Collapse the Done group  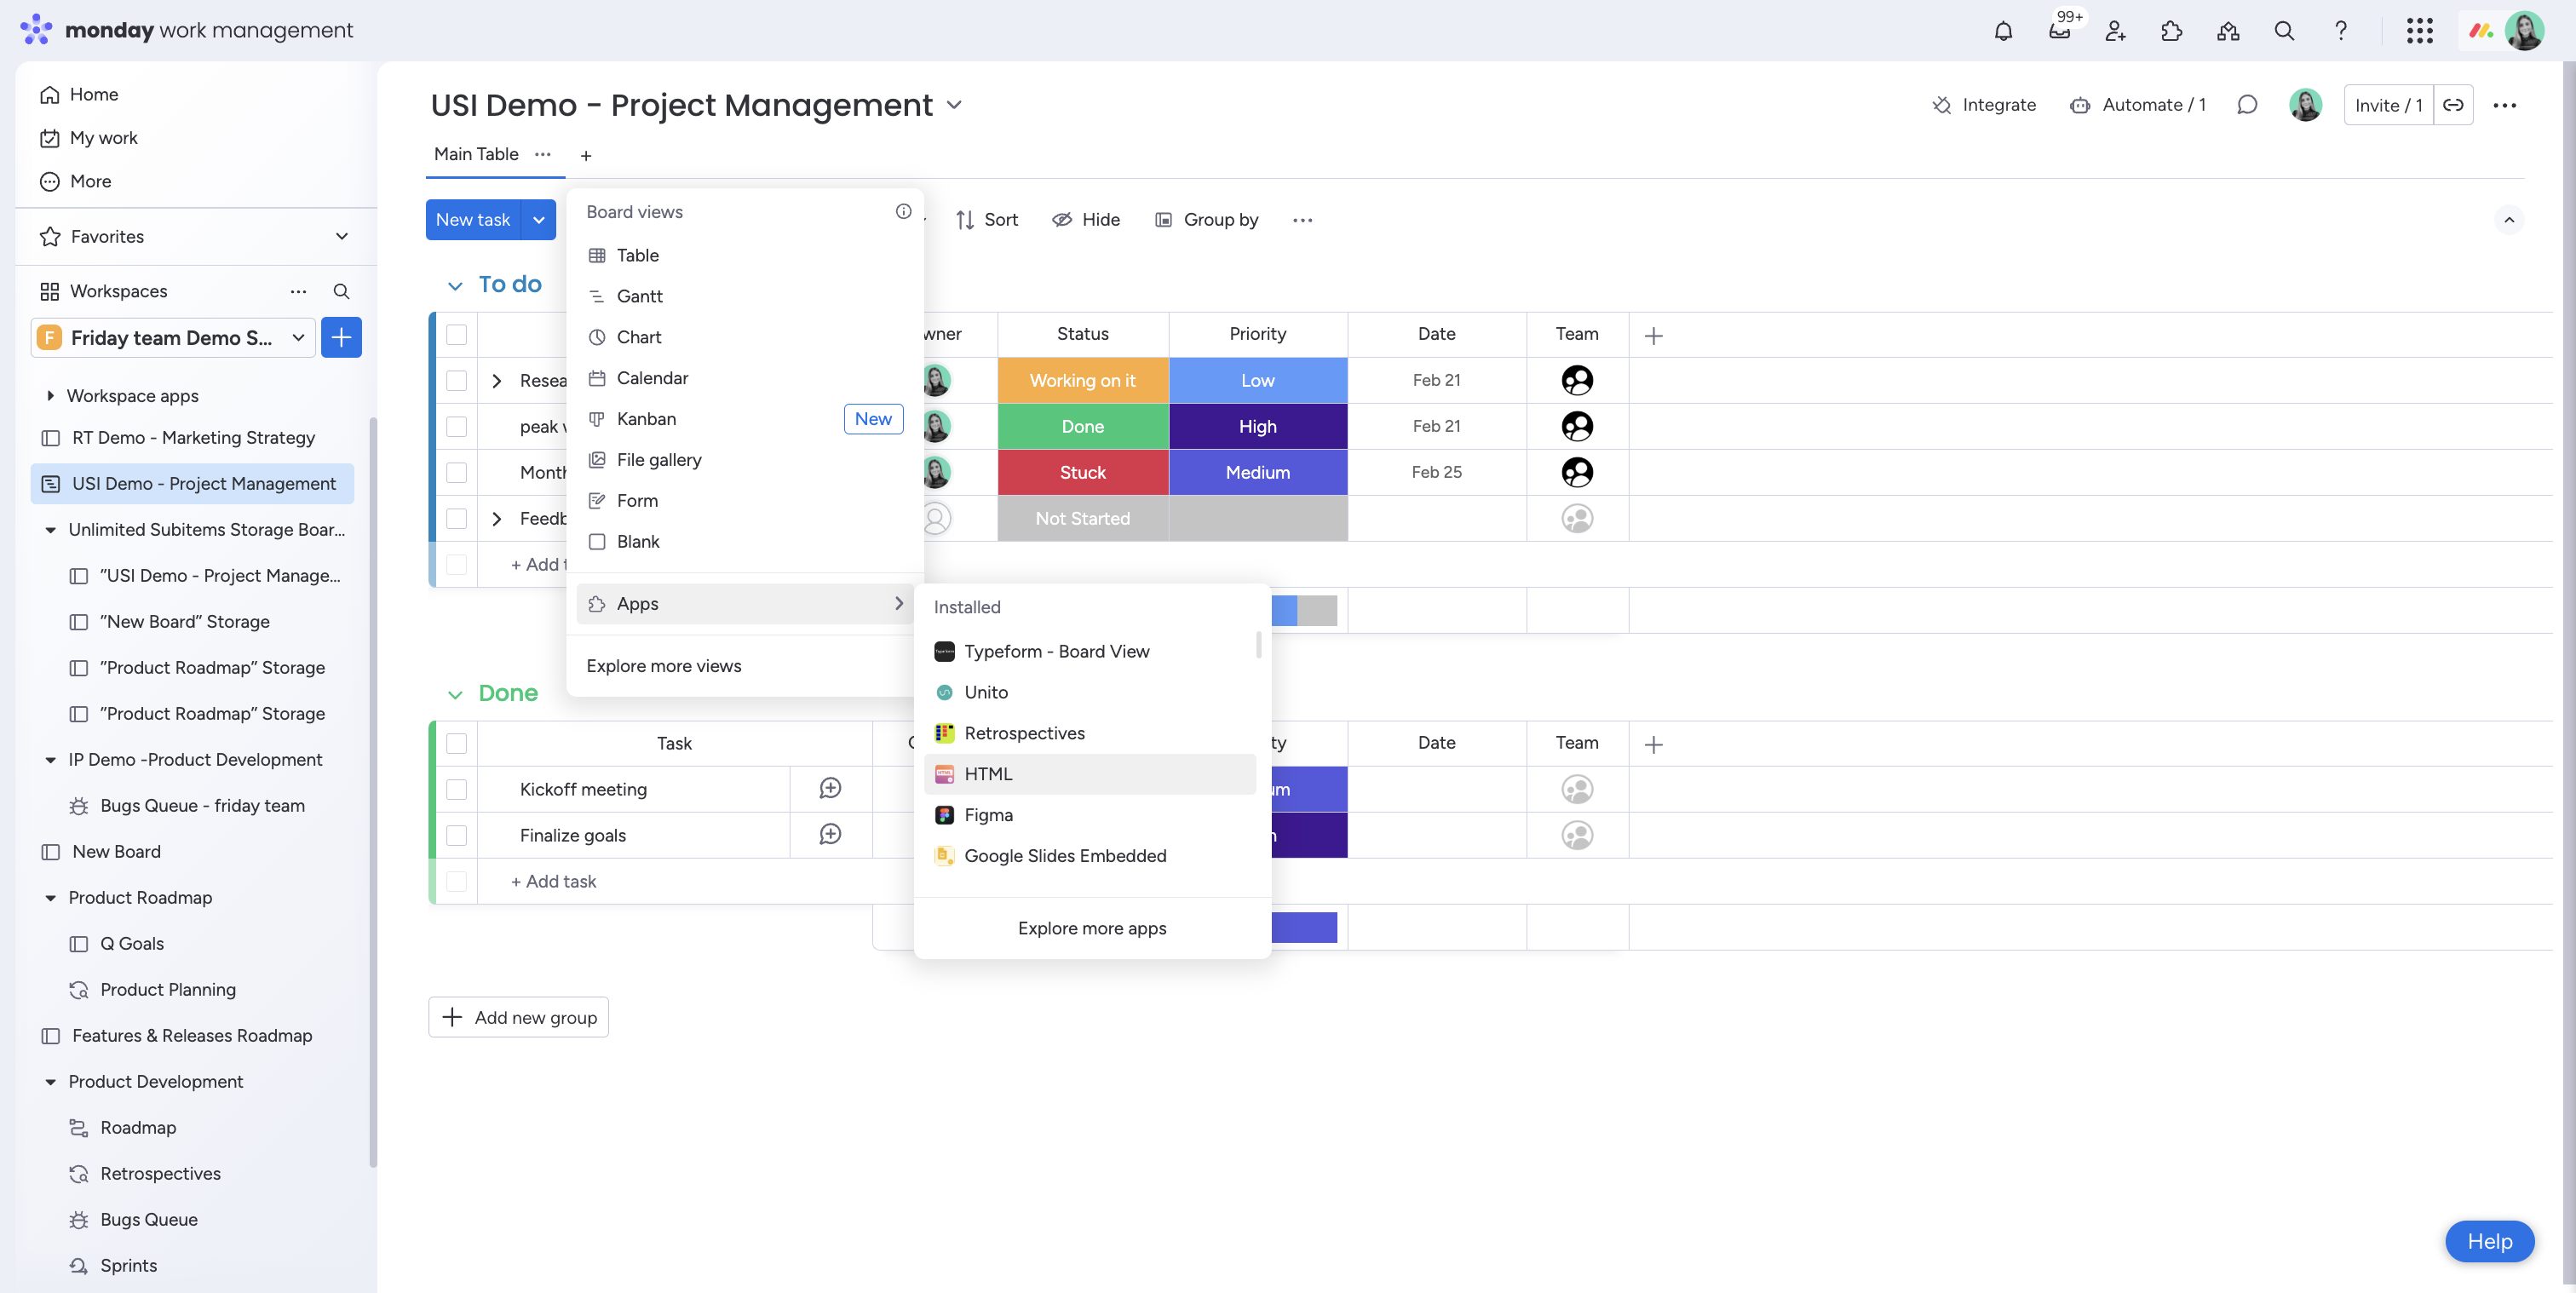coord(455,695)
